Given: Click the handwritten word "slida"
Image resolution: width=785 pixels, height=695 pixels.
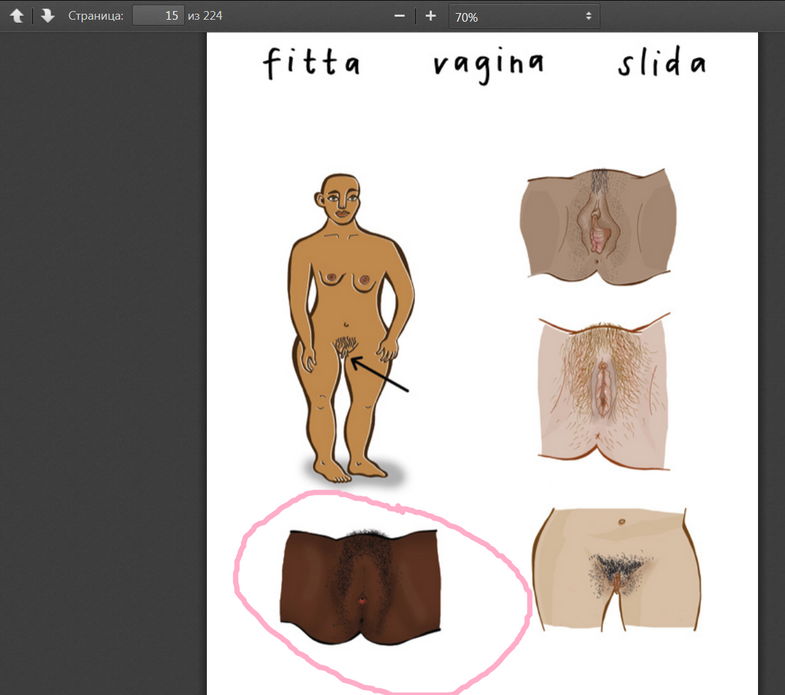Looking at the screenshot, I should click(661, 64).
